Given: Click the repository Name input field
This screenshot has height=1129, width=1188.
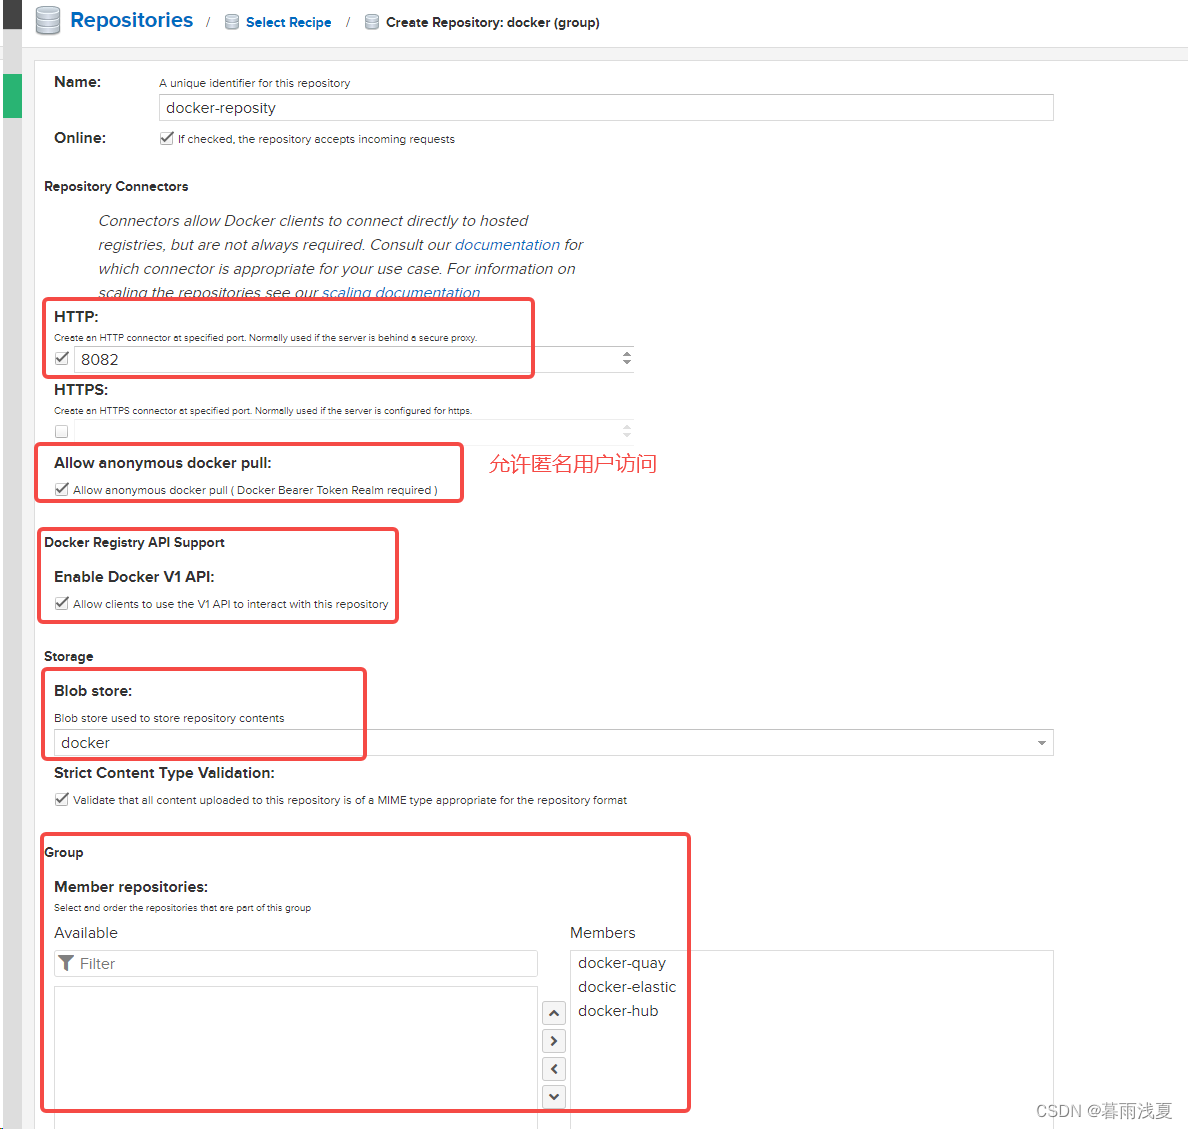Looking at the screenshot, I should tap(605, 108).
